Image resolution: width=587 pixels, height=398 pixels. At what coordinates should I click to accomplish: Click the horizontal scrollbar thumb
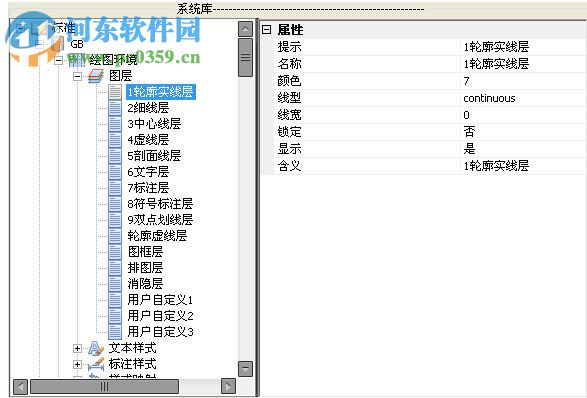coord(104,386)
